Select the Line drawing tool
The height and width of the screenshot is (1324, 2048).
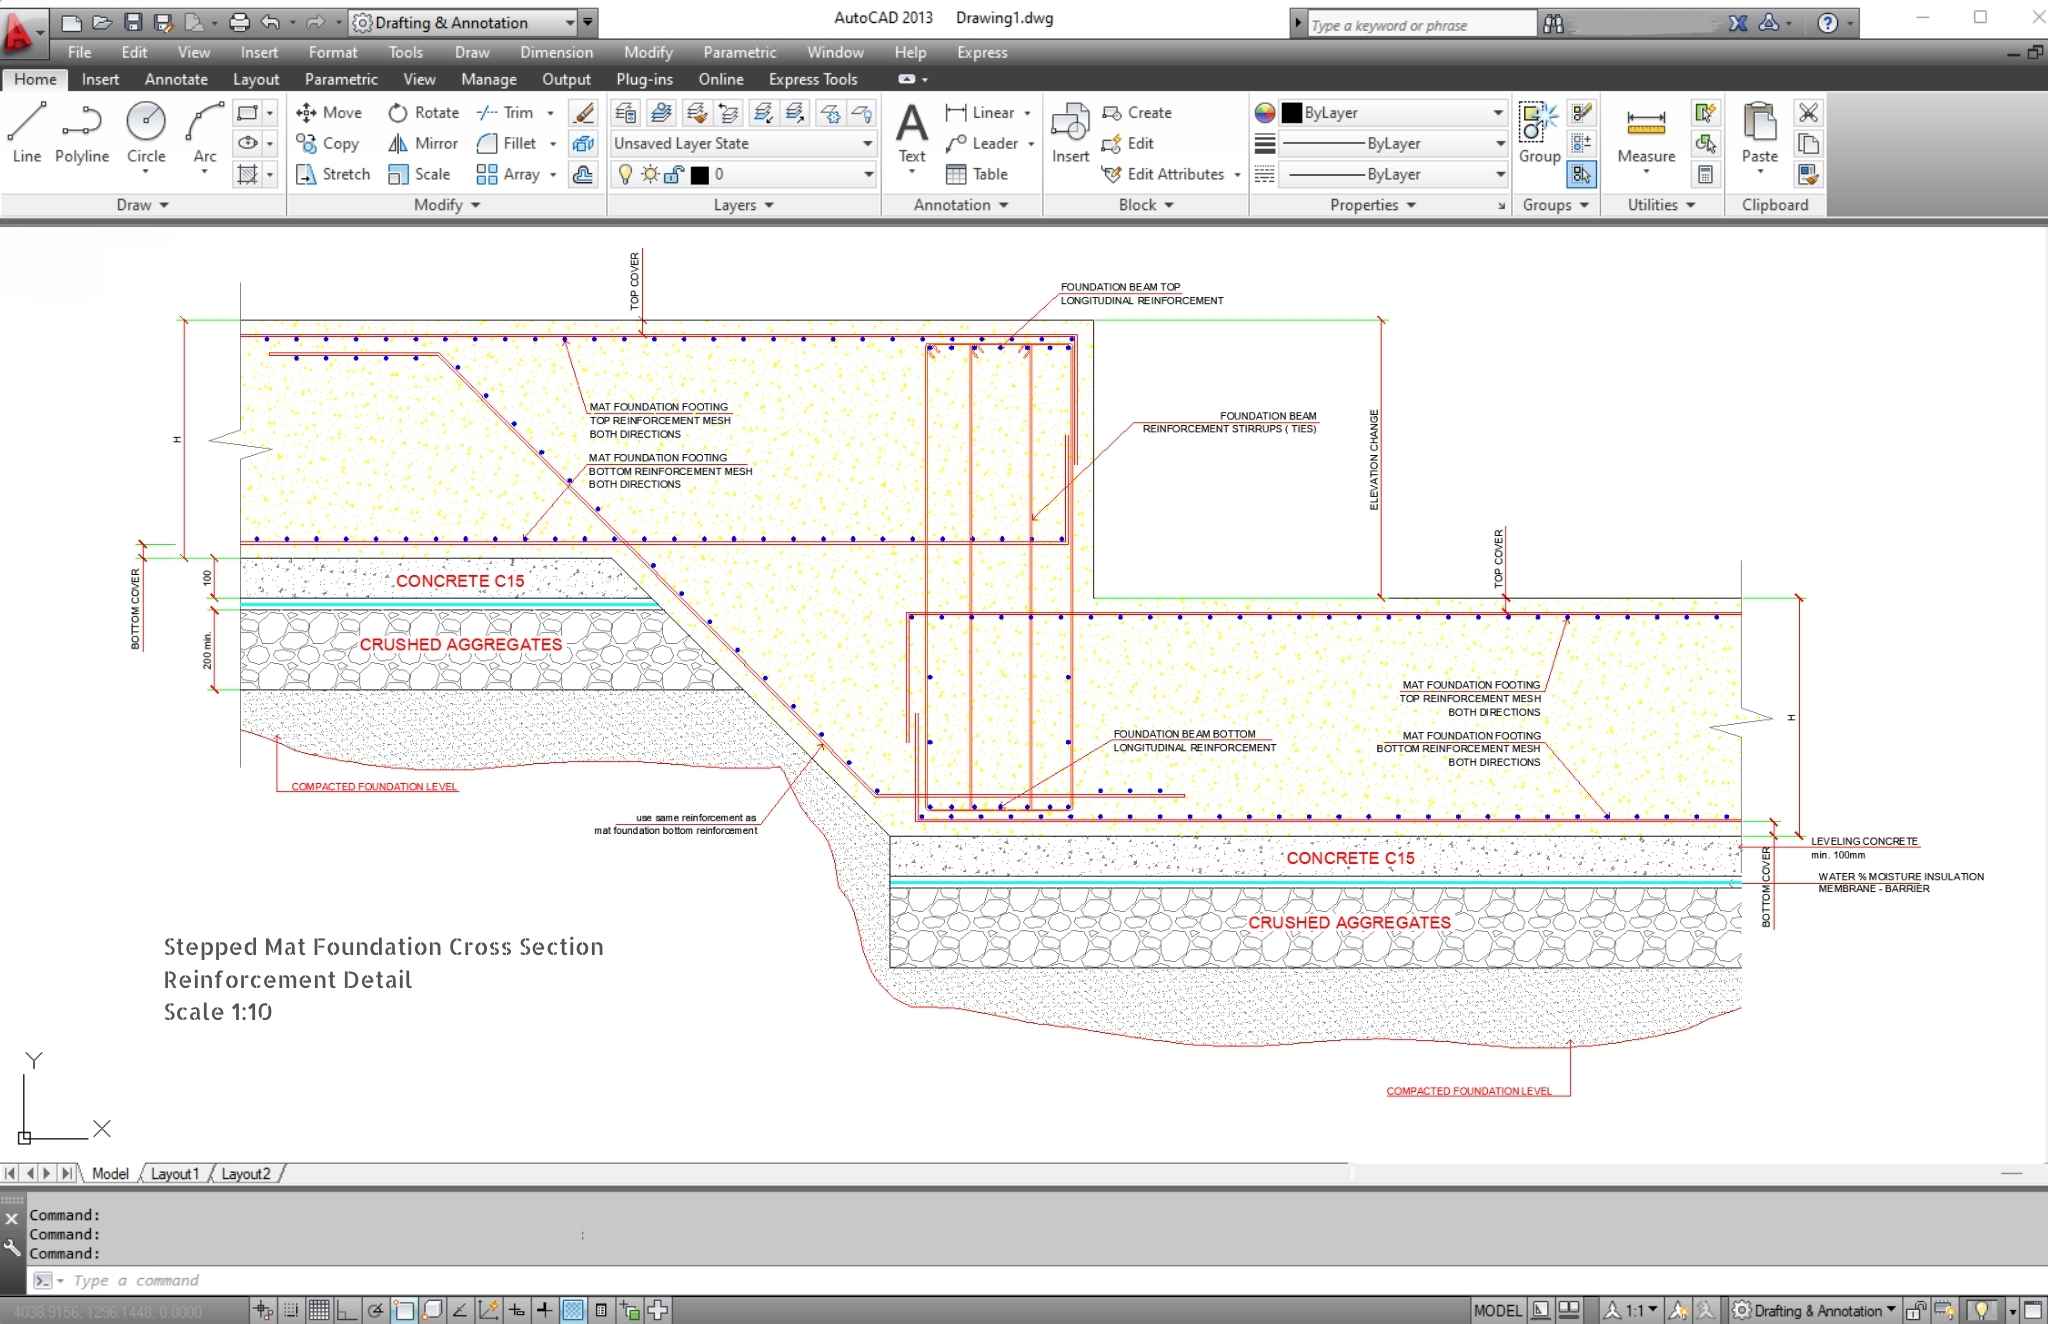[27, 131]
